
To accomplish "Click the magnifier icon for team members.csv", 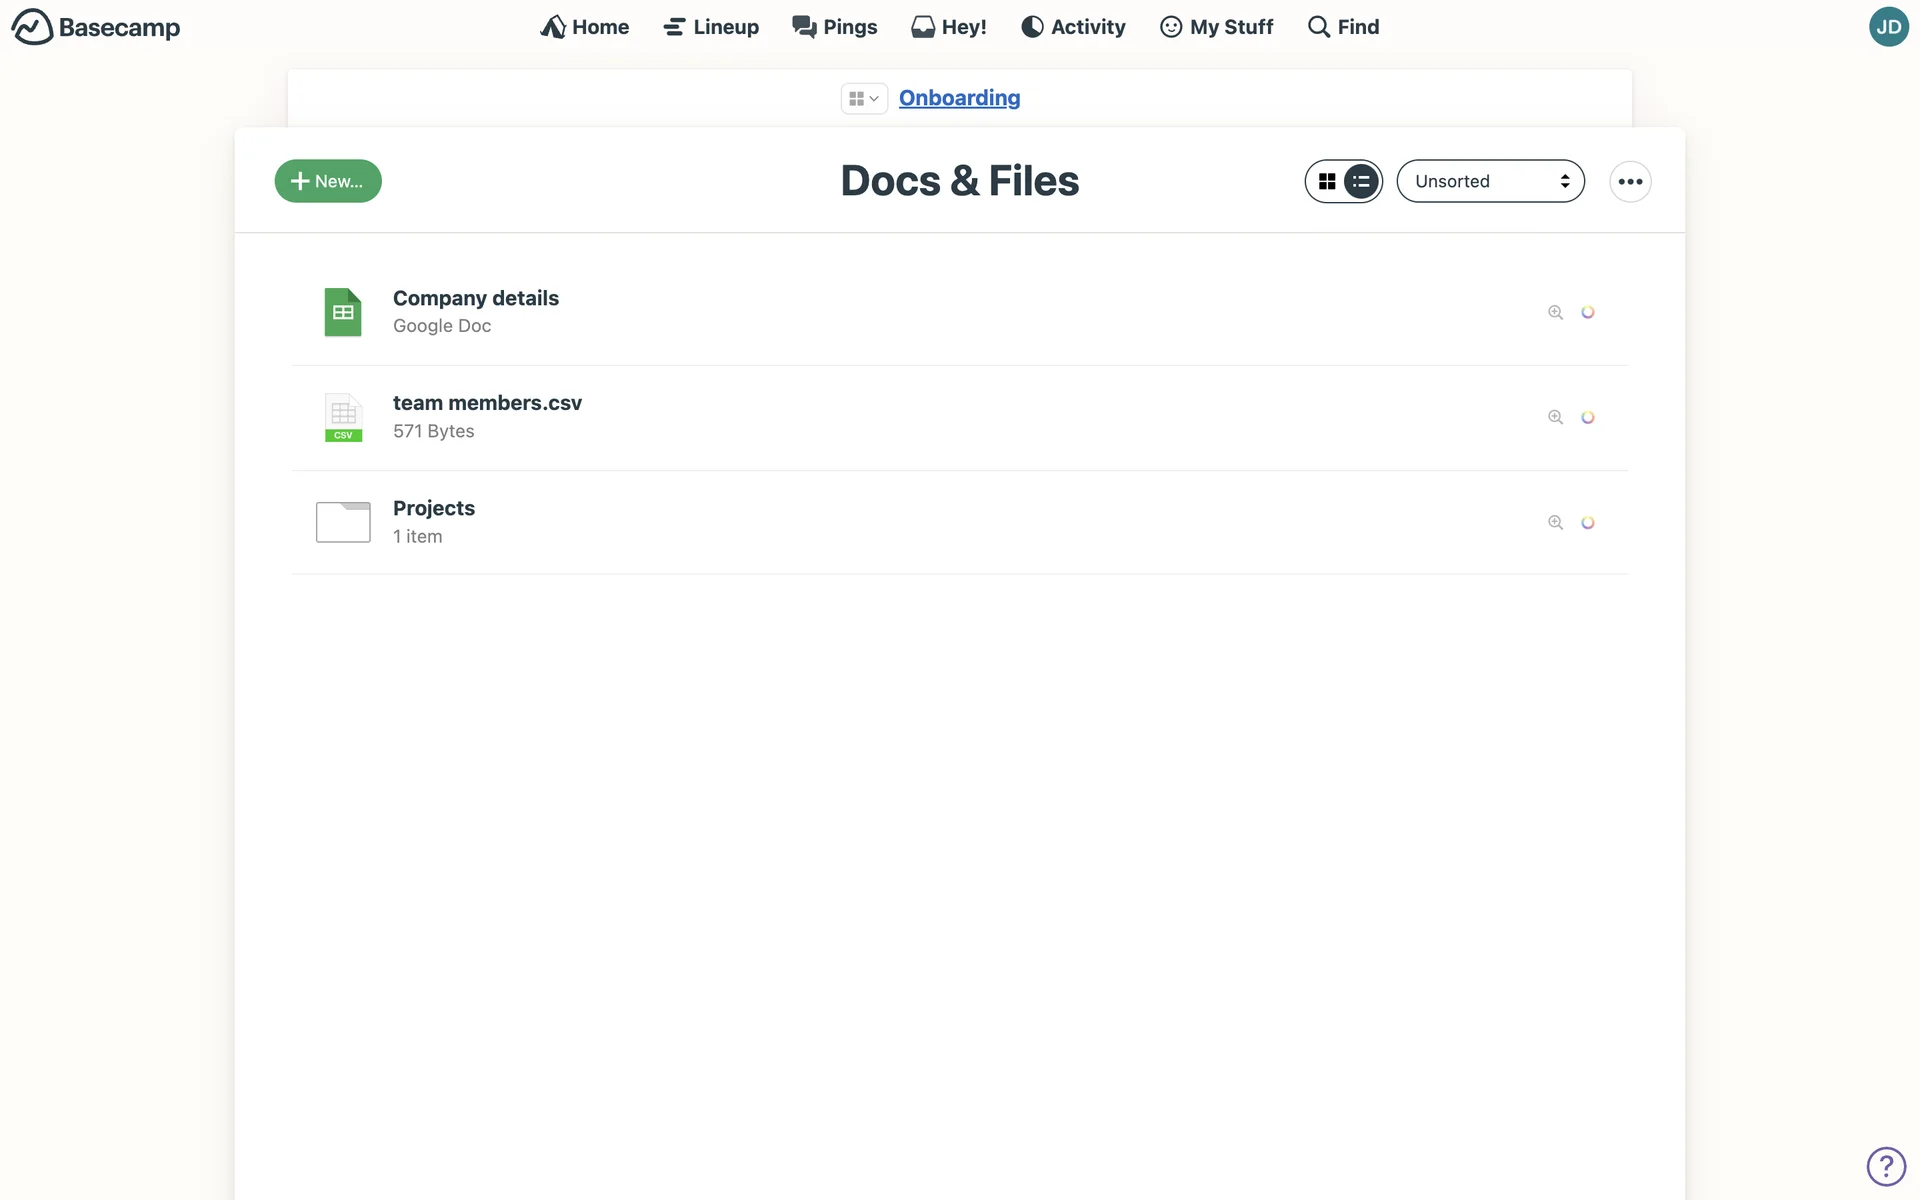I will [x=1555, y=417].
